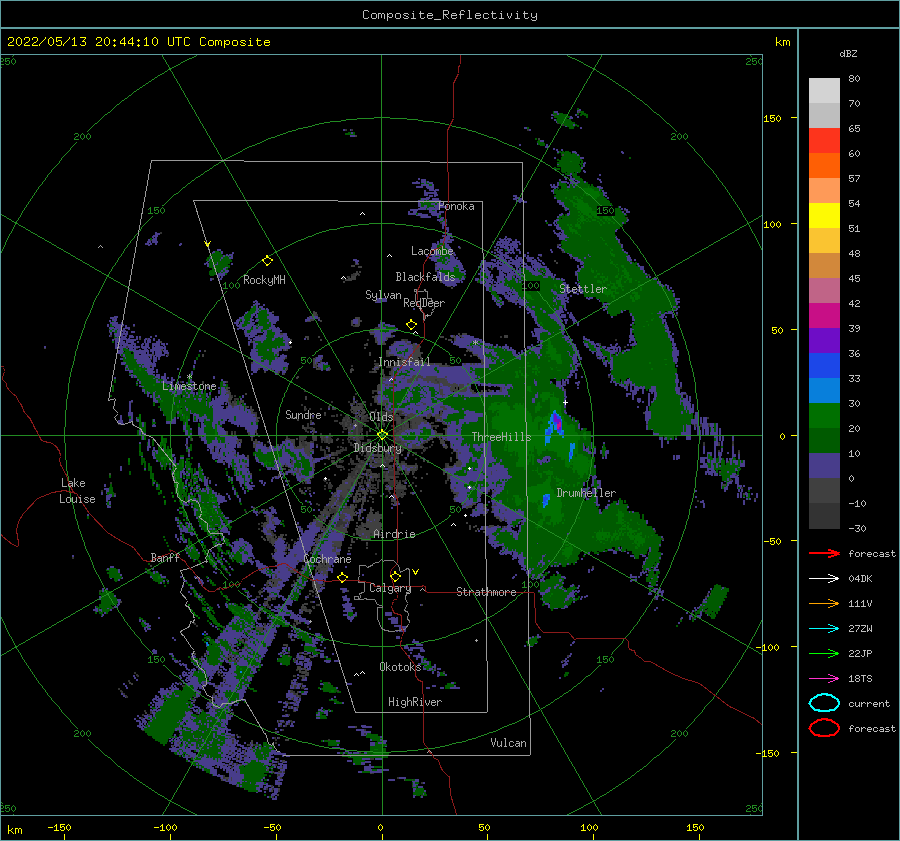Image resolution: width=900 pixels, height=841 pixels.
Task: Click the red forecast ellipse icon
Action: point(824,728)
